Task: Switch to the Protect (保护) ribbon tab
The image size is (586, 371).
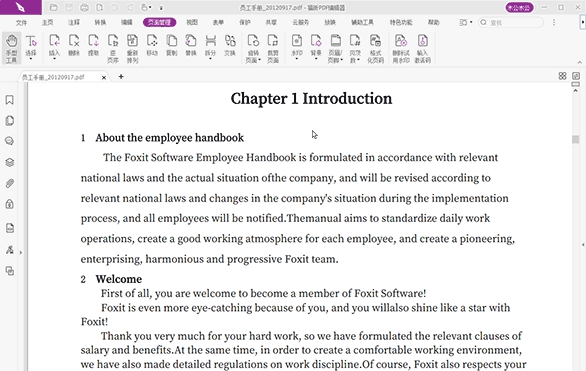Action: click(245, 22)
